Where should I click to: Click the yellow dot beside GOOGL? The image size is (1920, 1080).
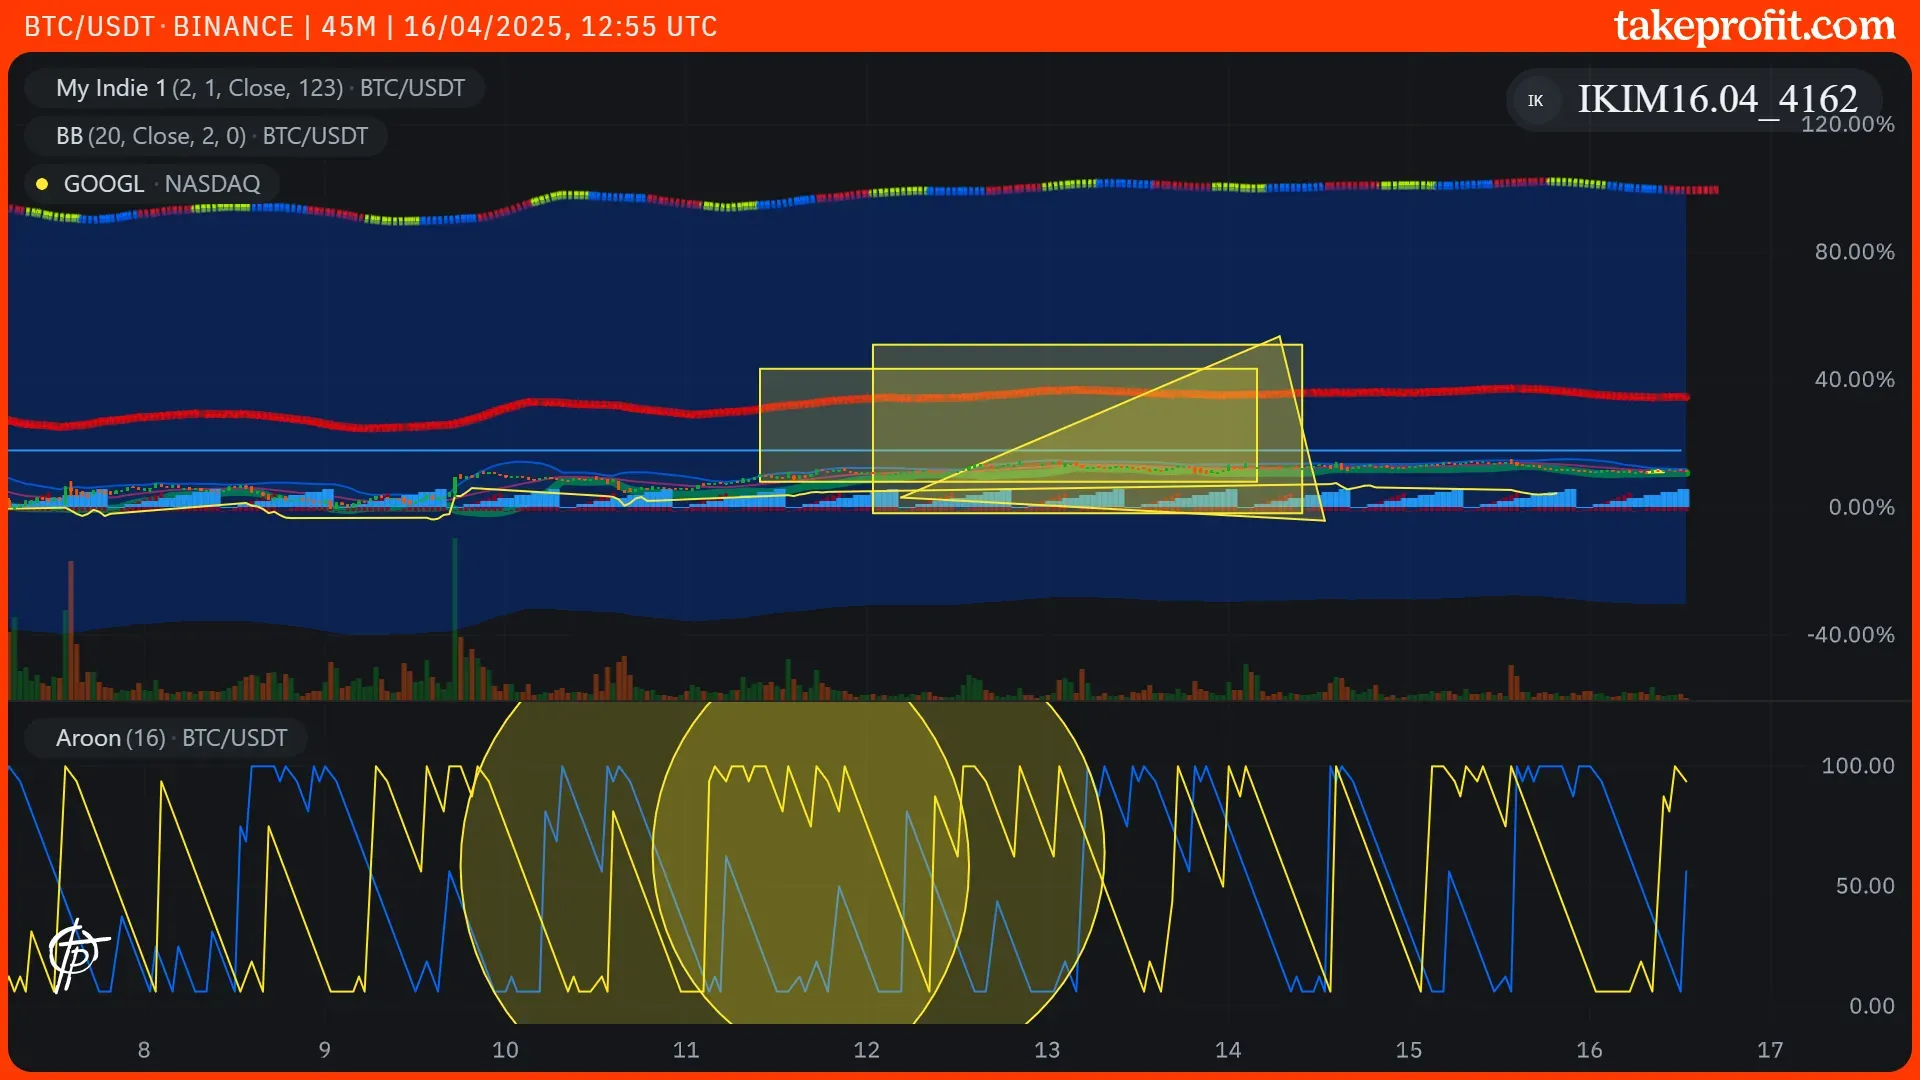point(42,184)
